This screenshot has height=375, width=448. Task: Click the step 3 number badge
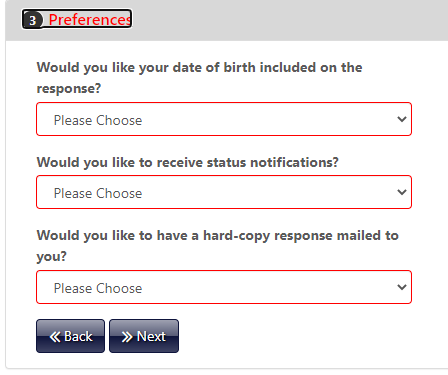[x=33, y=20]
